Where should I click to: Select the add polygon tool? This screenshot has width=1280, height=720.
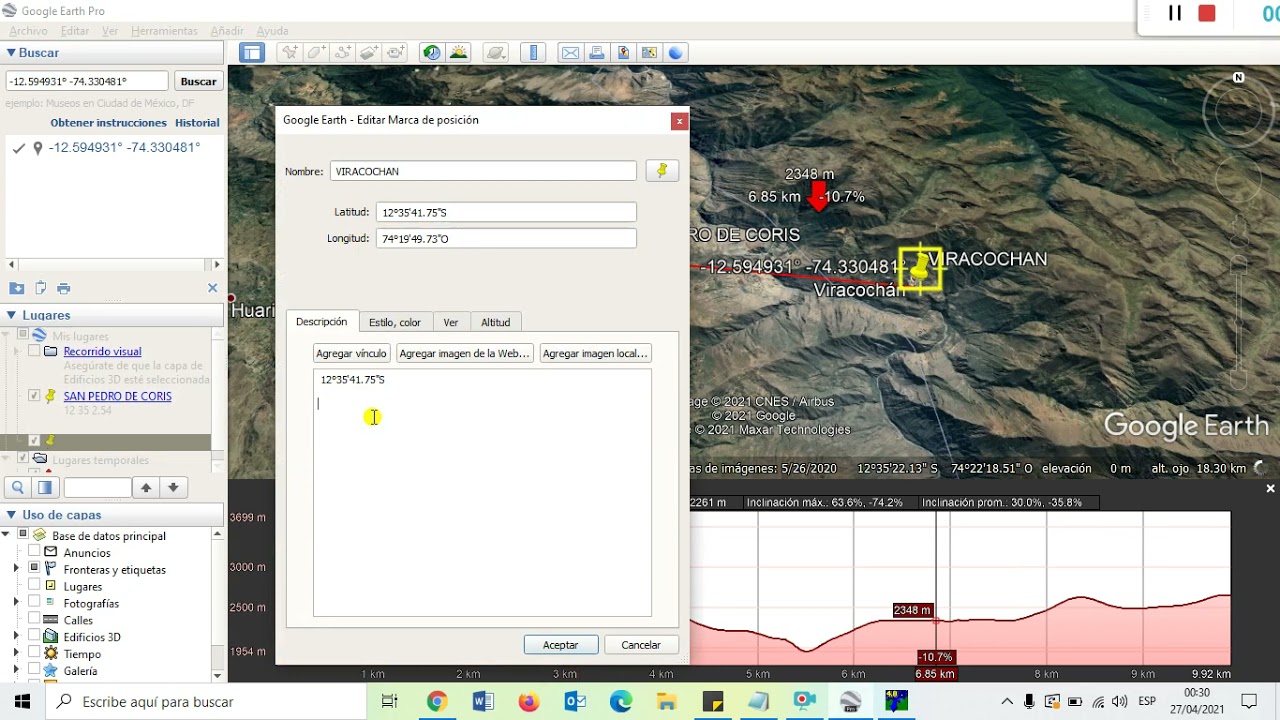[316, 53]
